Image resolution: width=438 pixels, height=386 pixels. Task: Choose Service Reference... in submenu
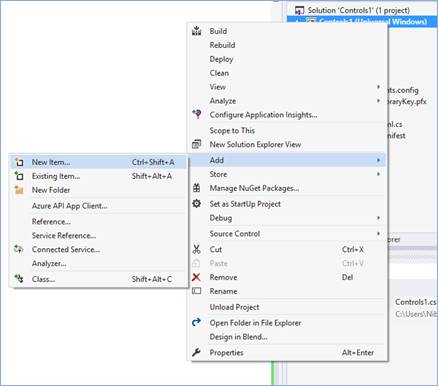pyautogui.click(x=64, y=236)
